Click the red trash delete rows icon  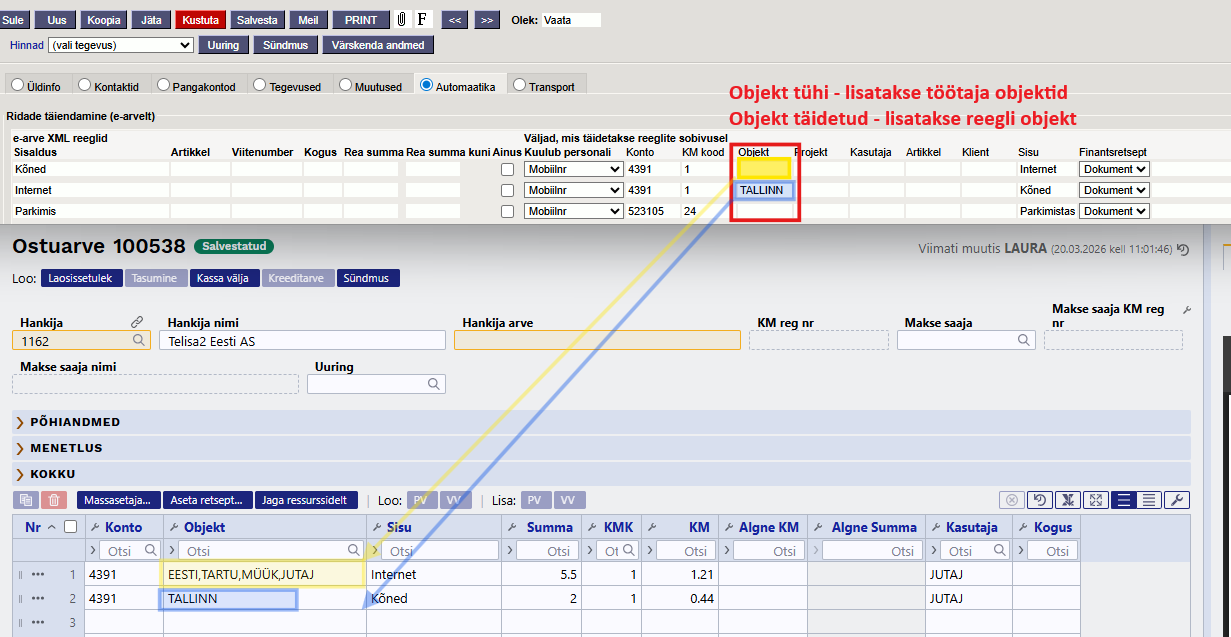pos(55,500)
